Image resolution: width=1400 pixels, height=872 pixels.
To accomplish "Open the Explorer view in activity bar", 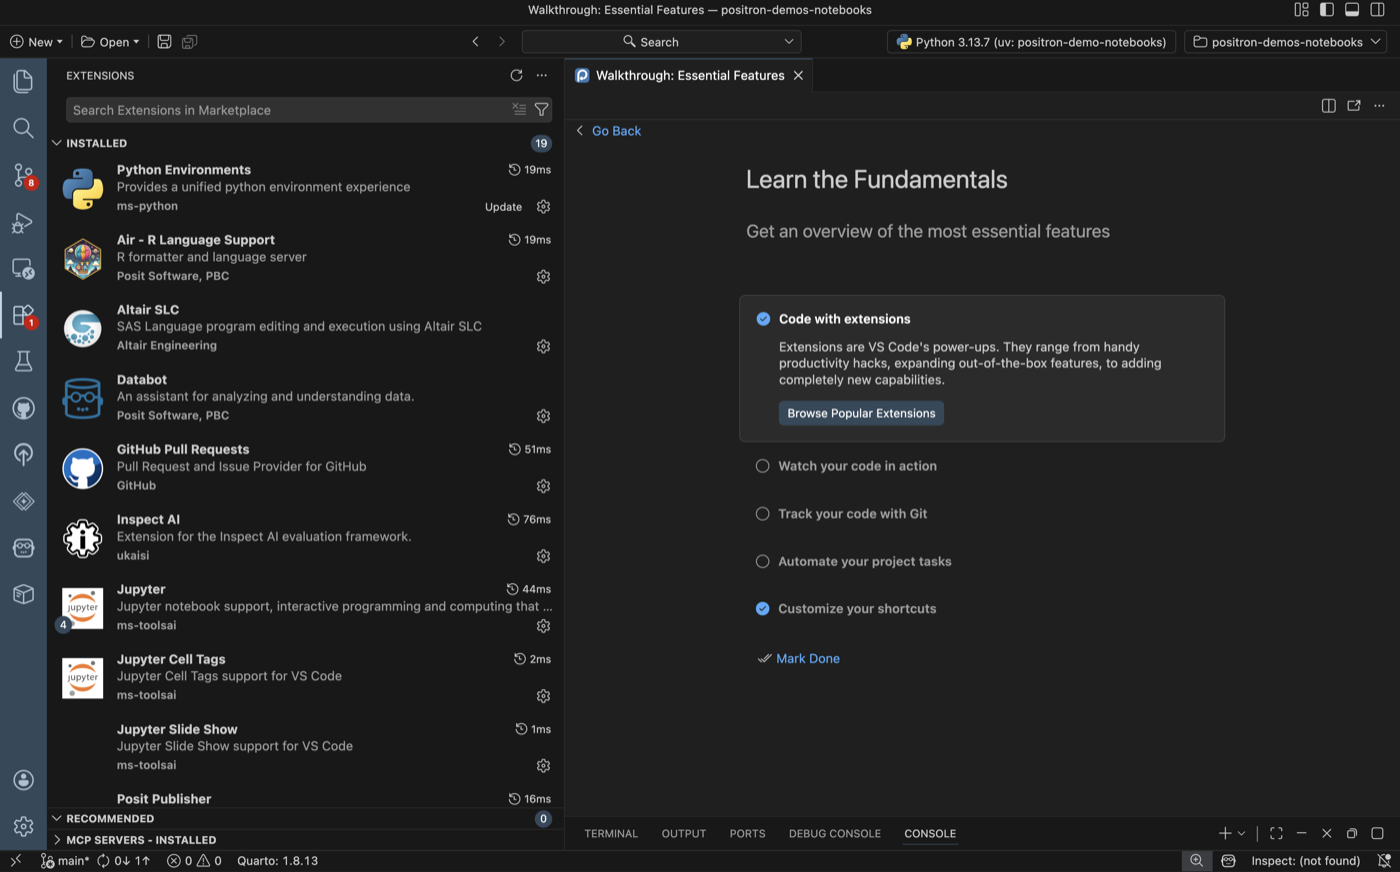I will [23, 81].
